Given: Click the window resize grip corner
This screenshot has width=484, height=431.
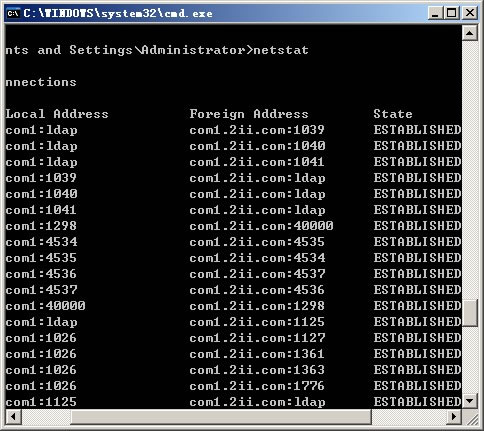Looking at the screenshot, I should tap(471, 417).
